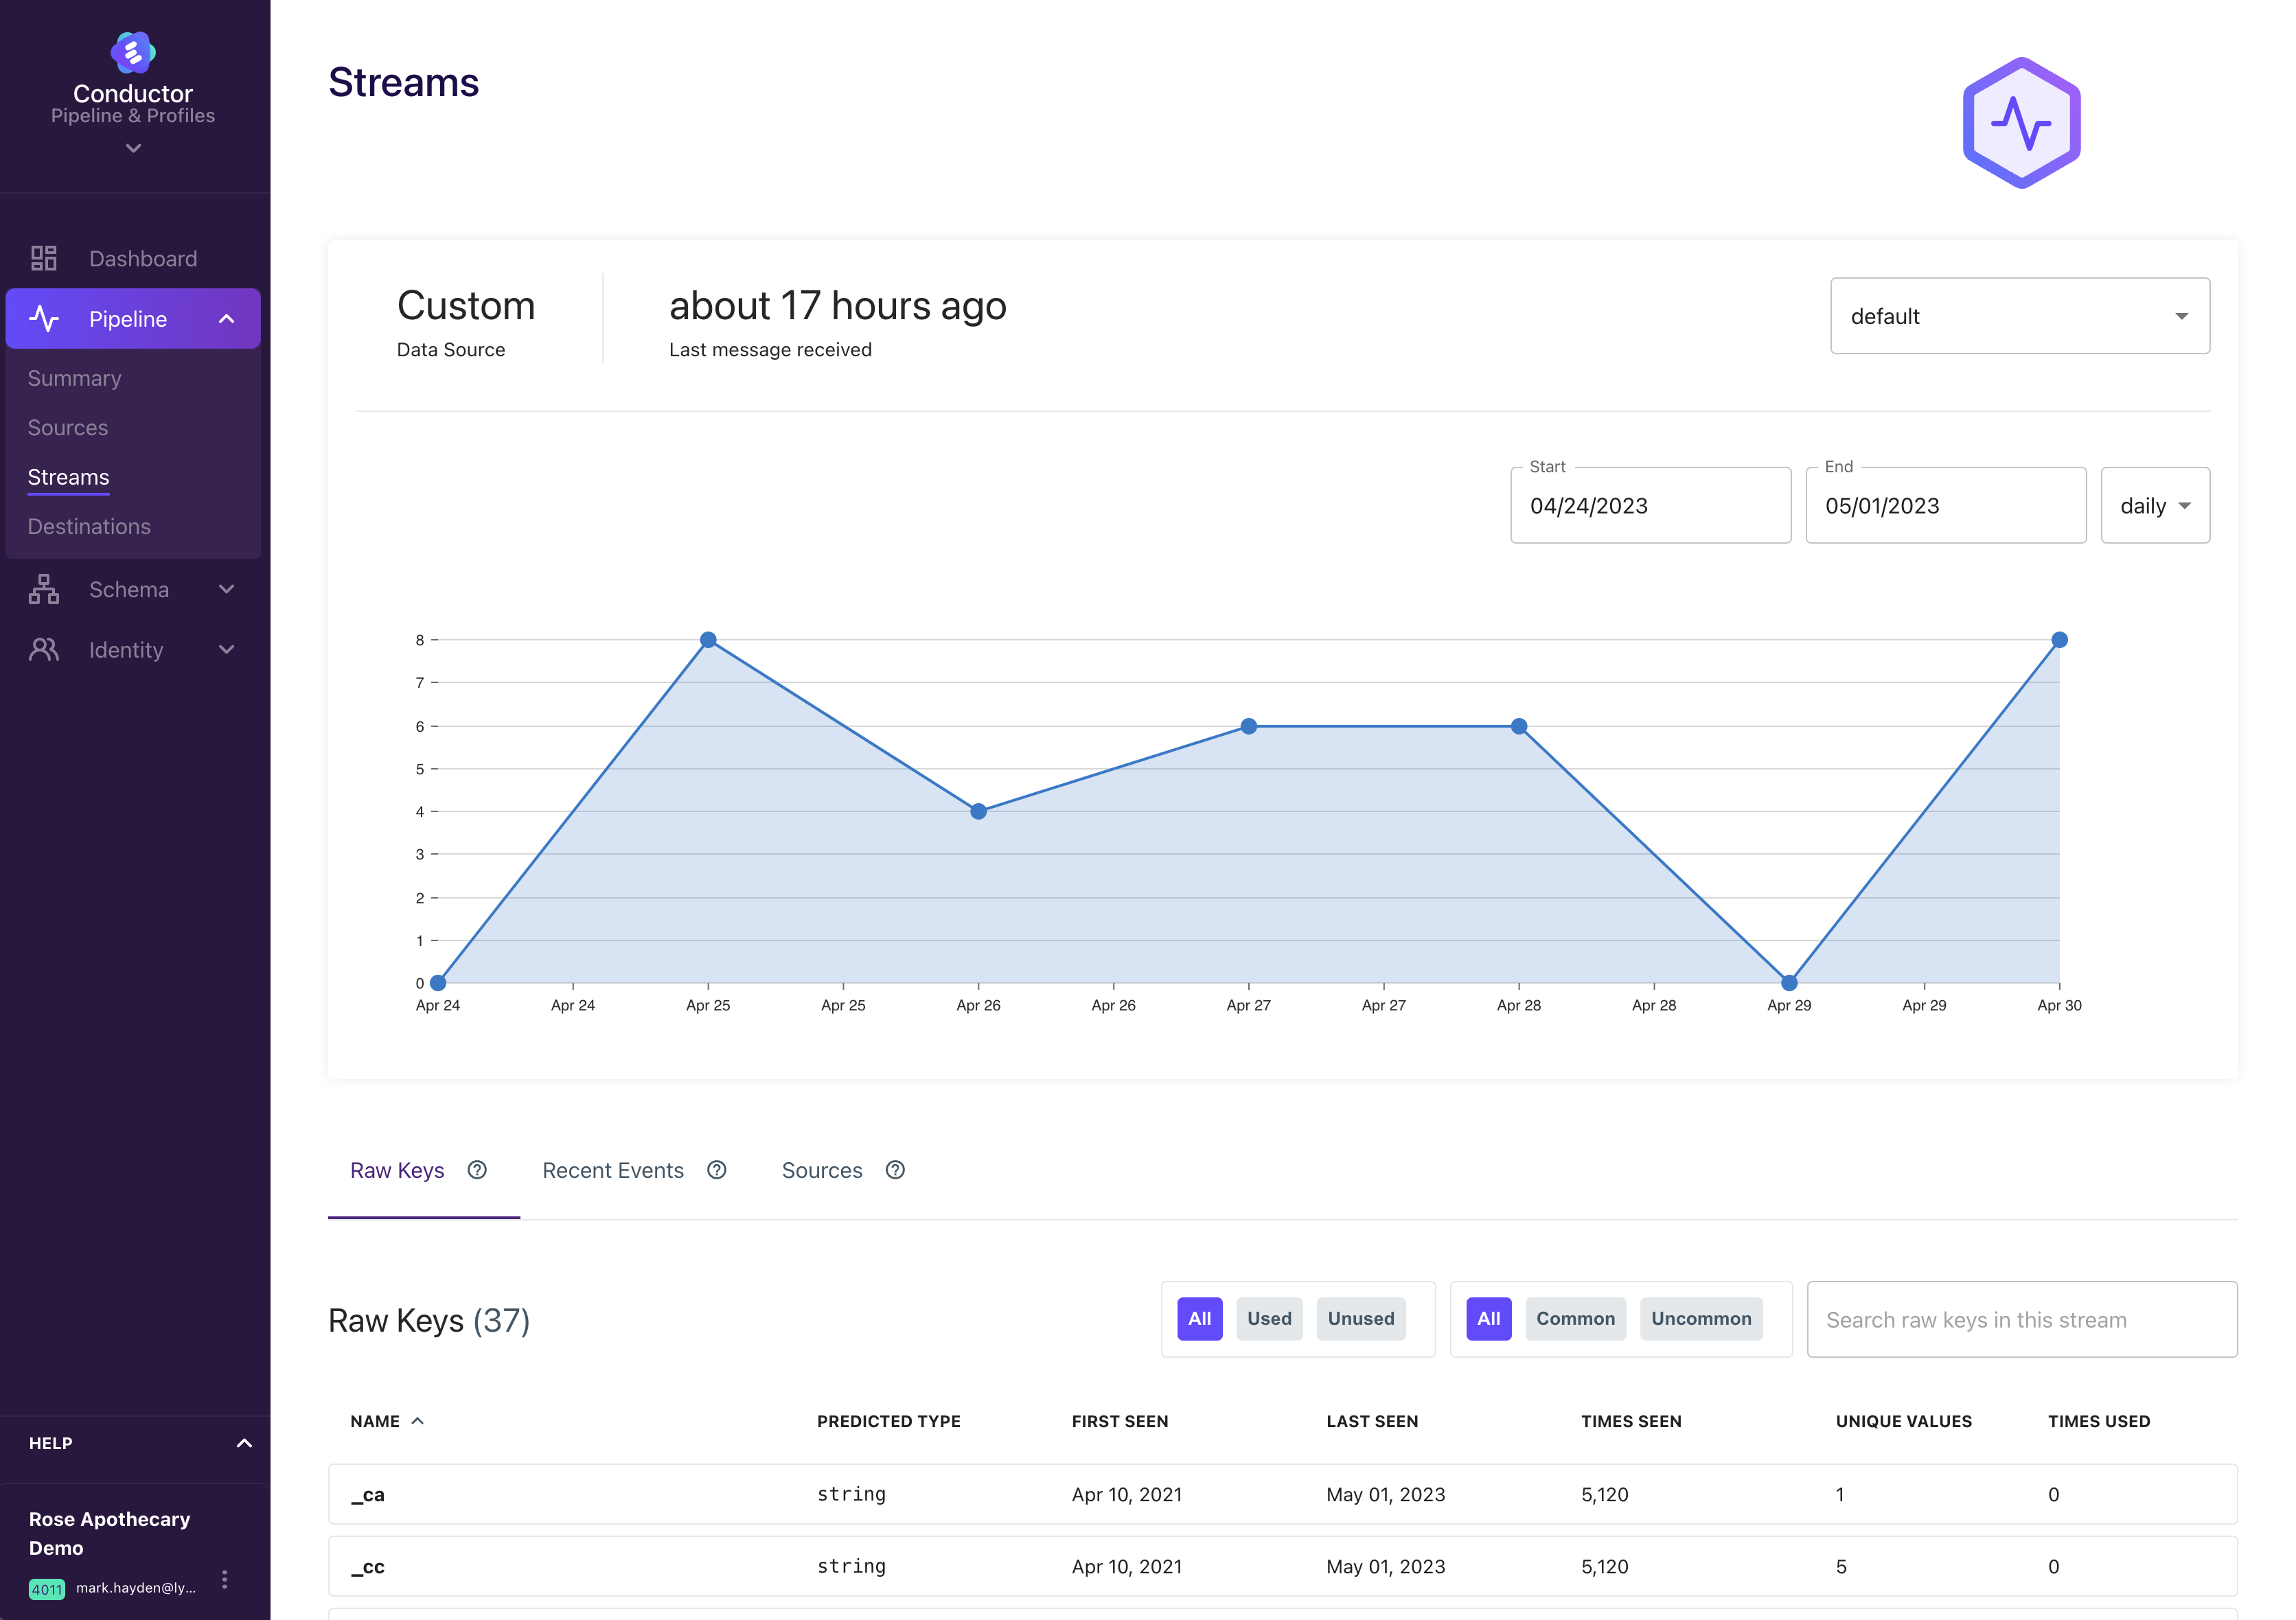Open the Sources sidebar link
Image resolution: width=2296 pixels, height=1620 pixels.
coord(68,428)
